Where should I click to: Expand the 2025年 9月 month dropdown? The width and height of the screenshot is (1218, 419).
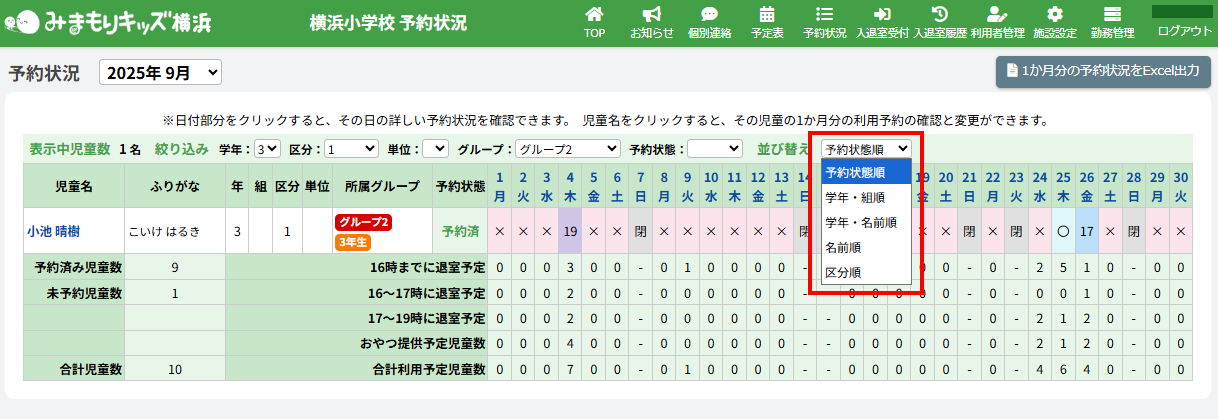(x=160, y=73)
